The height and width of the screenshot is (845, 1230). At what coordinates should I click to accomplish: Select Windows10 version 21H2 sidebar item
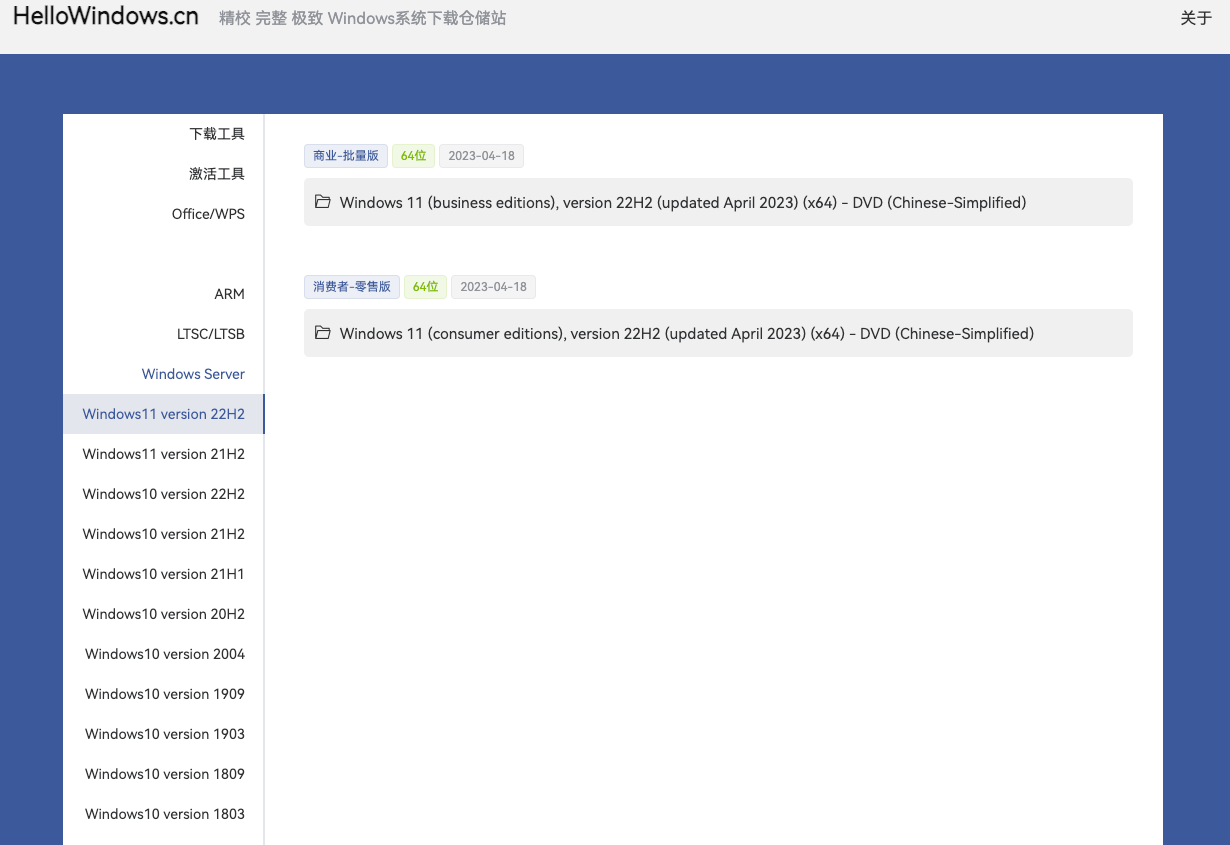[x=164, y=534]
